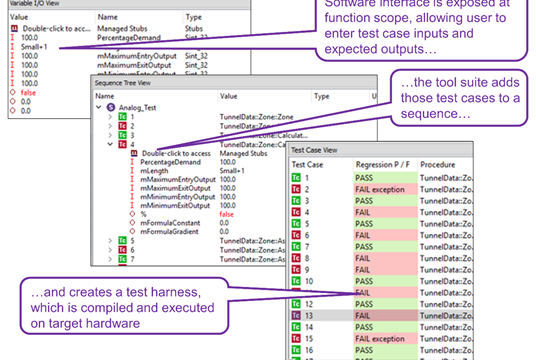This screenshot has height=360, width=536.
Task: Sort by Regression P / F column header
Action: click(383, 165)
